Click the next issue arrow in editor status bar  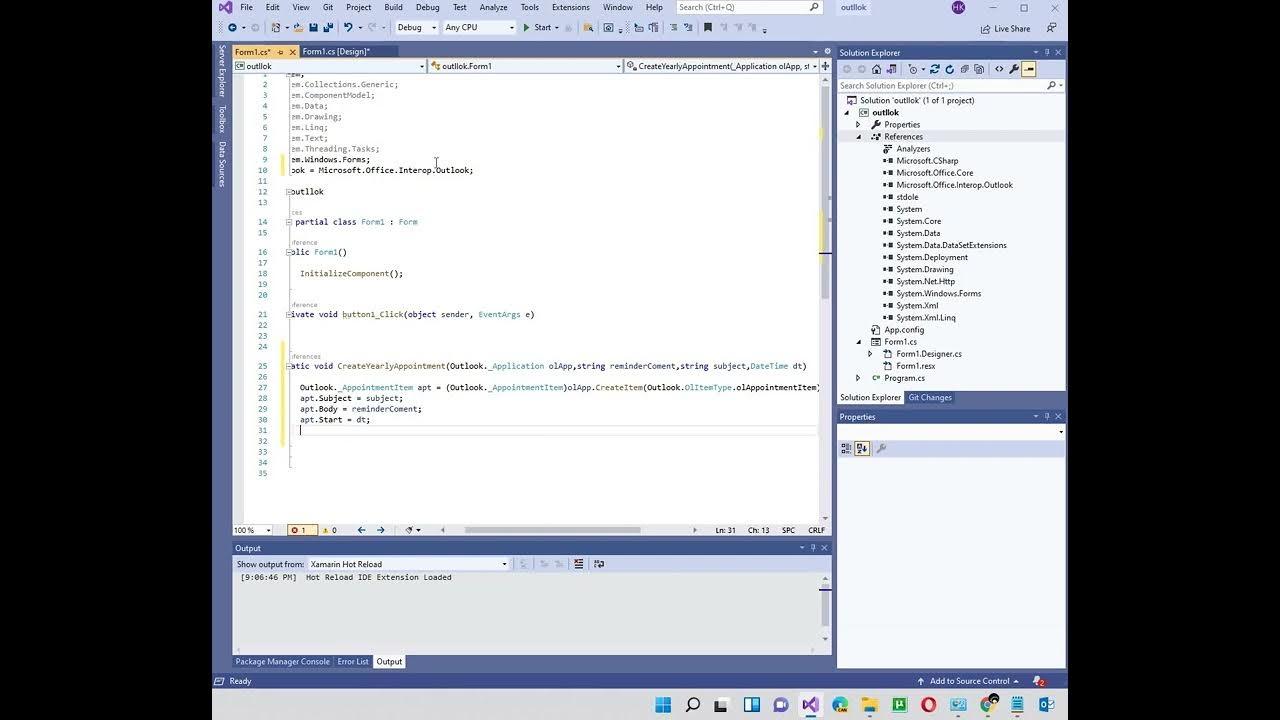click(380, 530)
